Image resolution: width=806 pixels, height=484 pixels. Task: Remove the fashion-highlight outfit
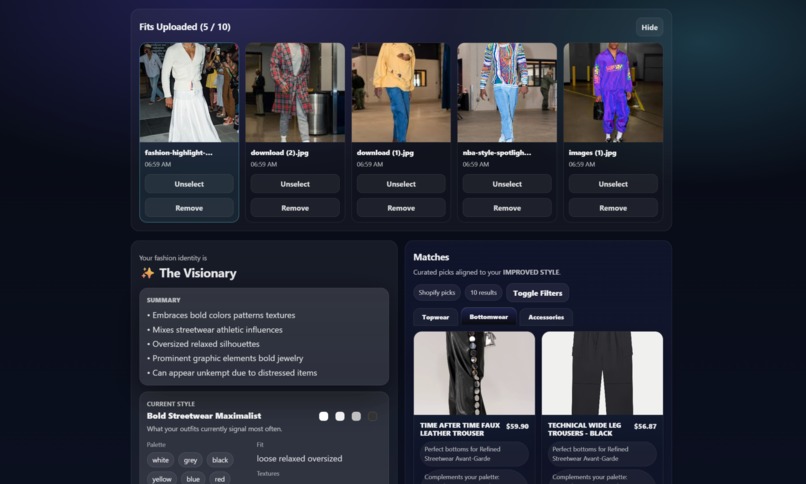189,208
